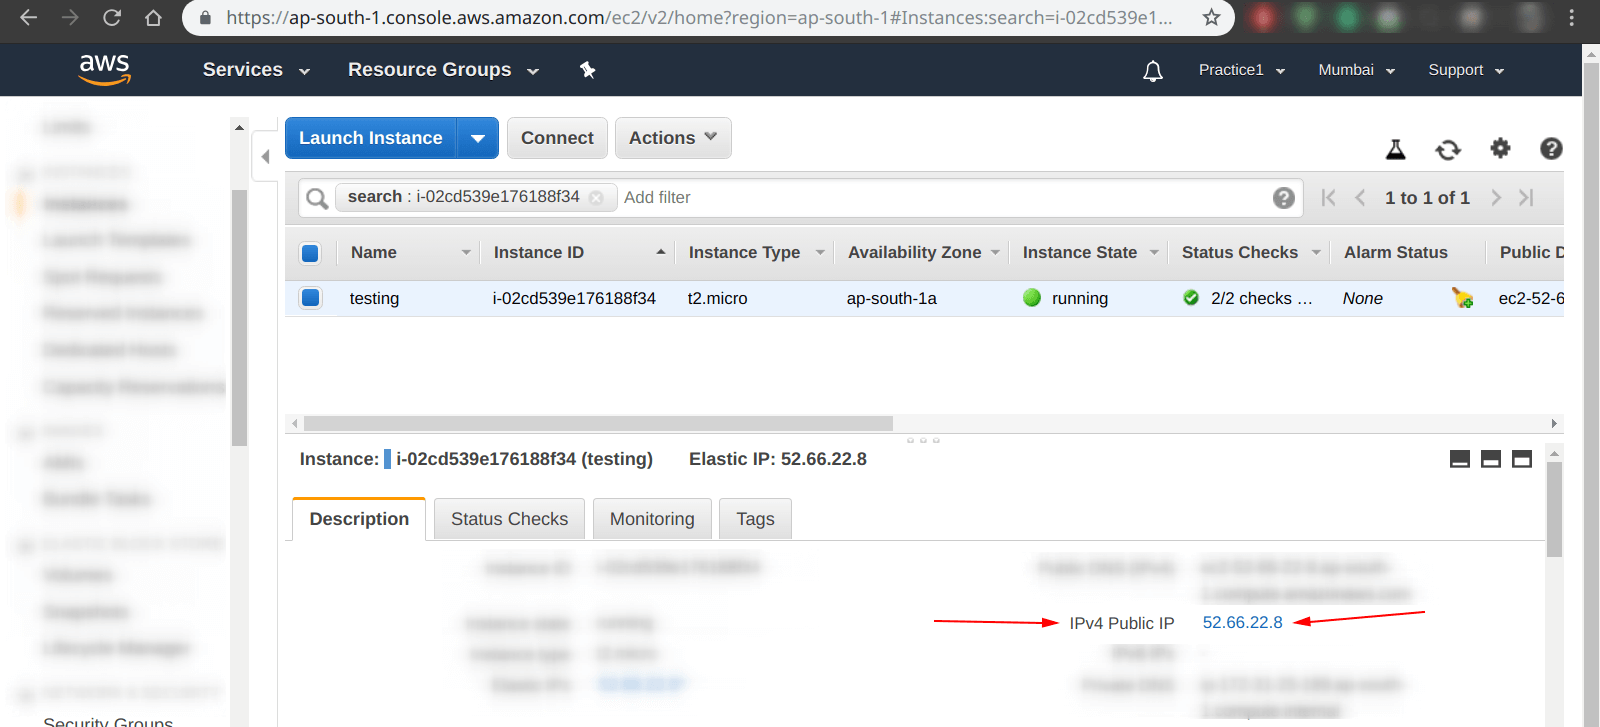The width and height of the screenshot is (1600, 727).
Task: Click the browser reload button
Action: tap(112, 17)
